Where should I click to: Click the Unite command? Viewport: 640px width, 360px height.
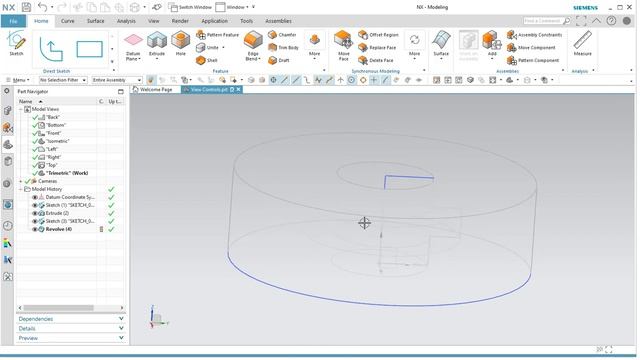[207, 48]
